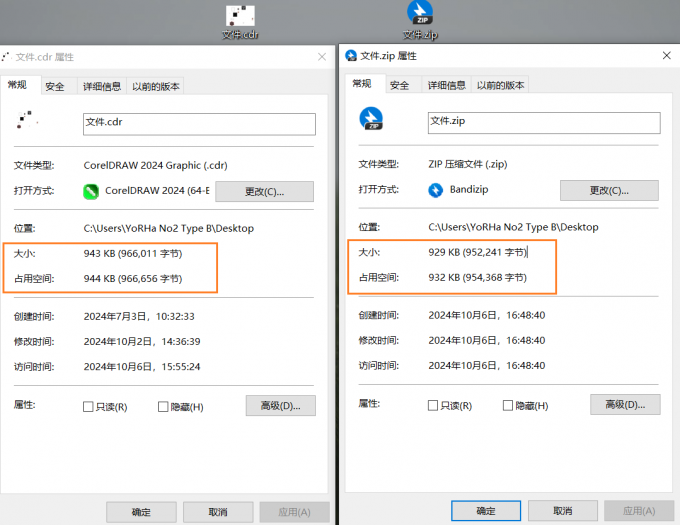Click 修改时间 value in 文件.zip properties
This screenshot has height=525, width=680.
pyautogui.click(x=487, y=340)
